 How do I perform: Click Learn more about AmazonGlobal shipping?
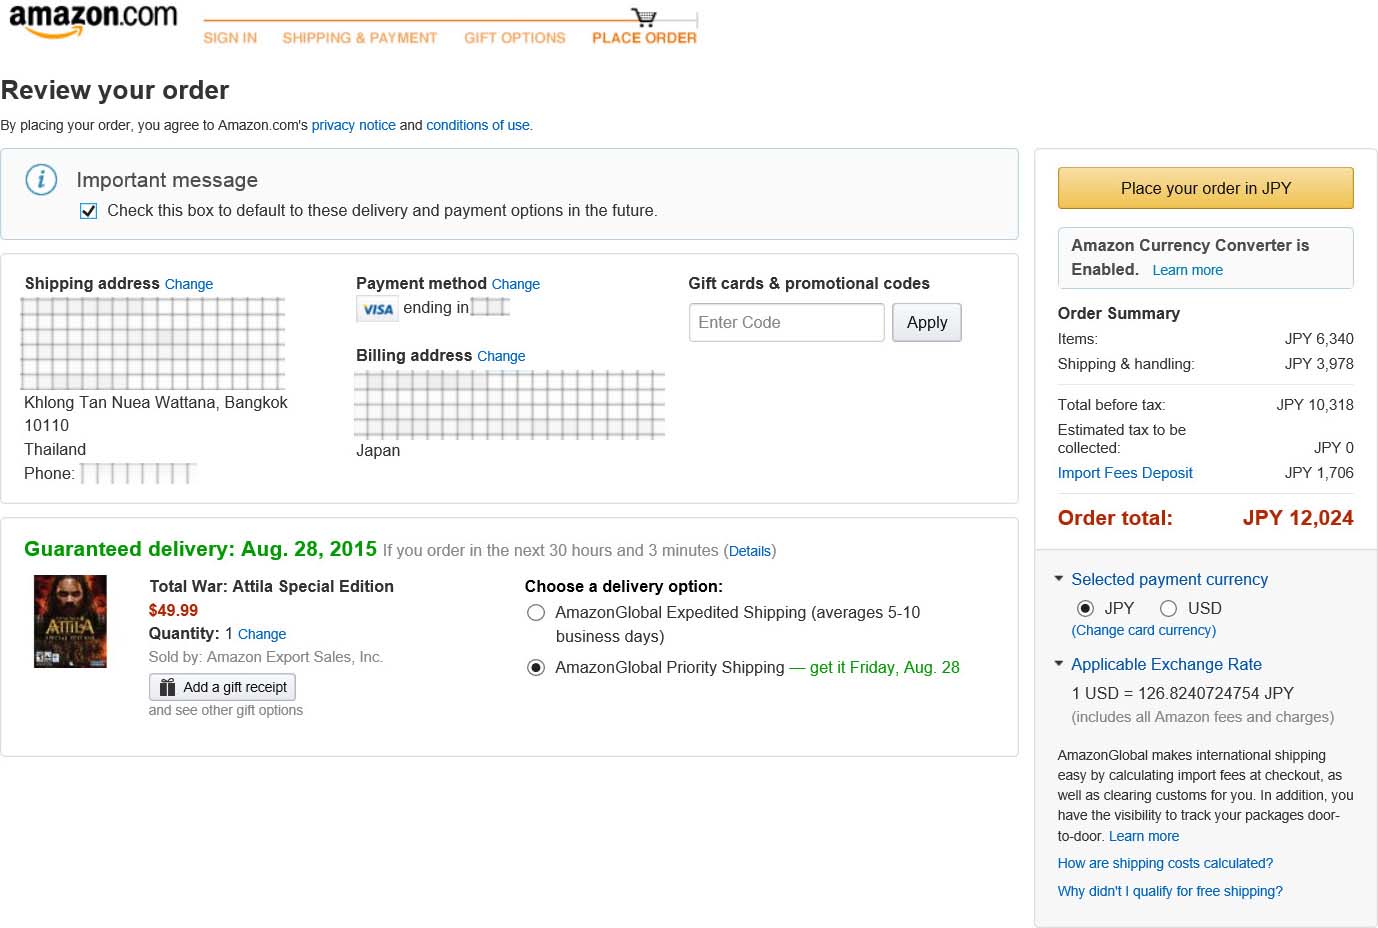pyautogui.click(x=1144, y=836)
